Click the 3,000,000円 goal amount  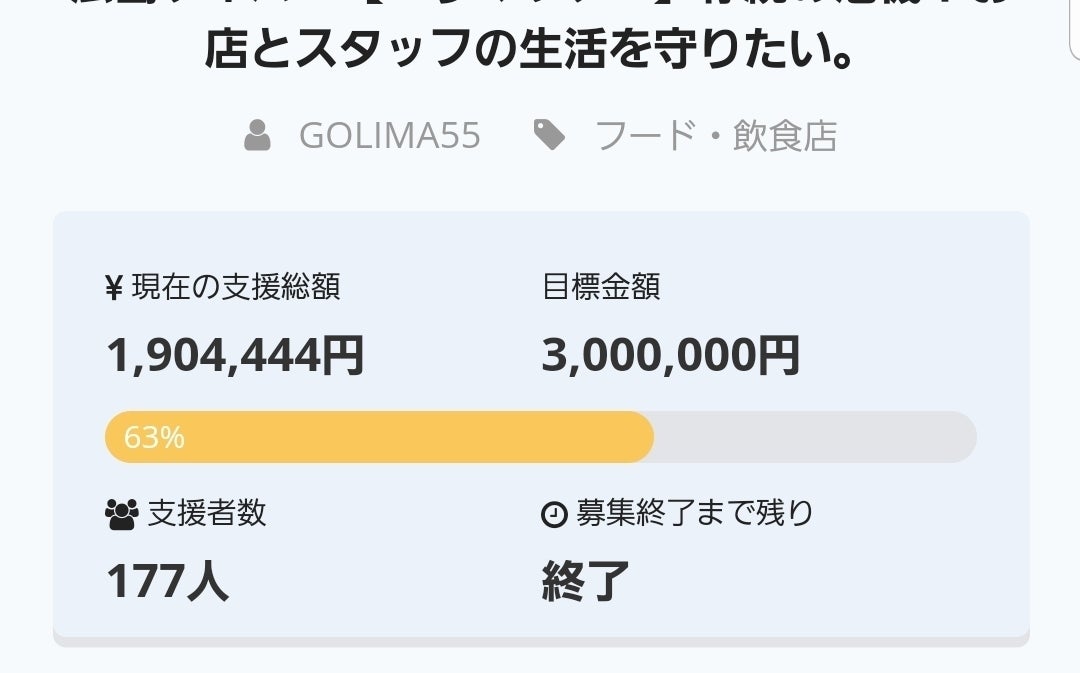tap(671, 355)
